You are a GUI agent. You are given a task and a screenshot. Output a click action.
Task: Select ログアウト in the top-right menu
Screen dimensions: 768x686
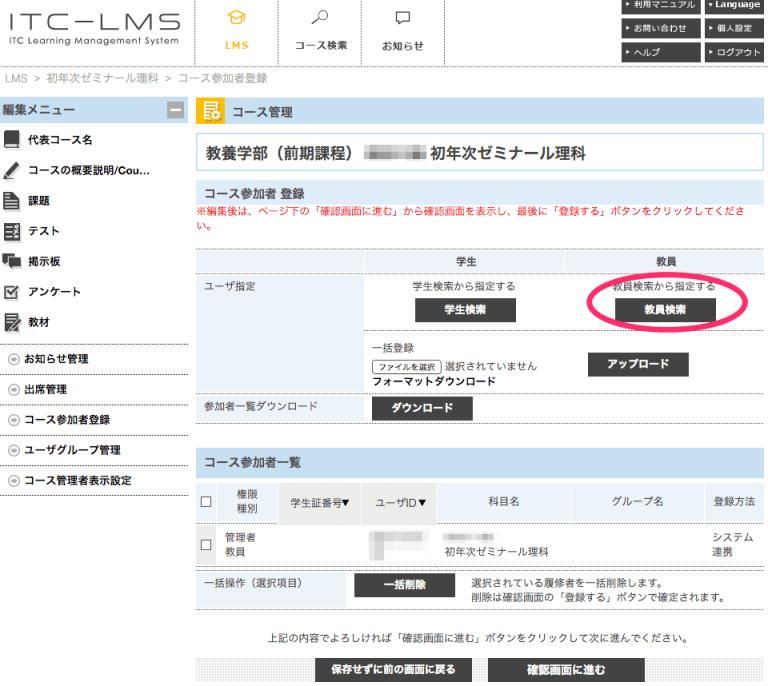click(736, 53)
